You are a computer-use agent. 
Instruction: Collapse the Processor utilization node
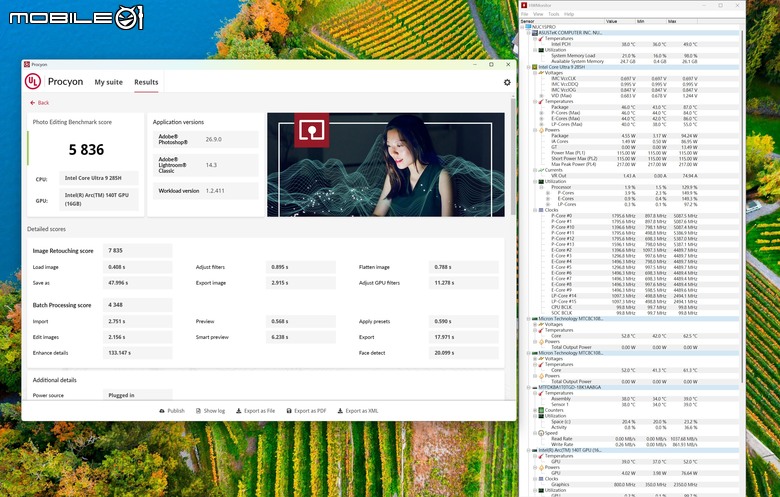pos(541,187)
